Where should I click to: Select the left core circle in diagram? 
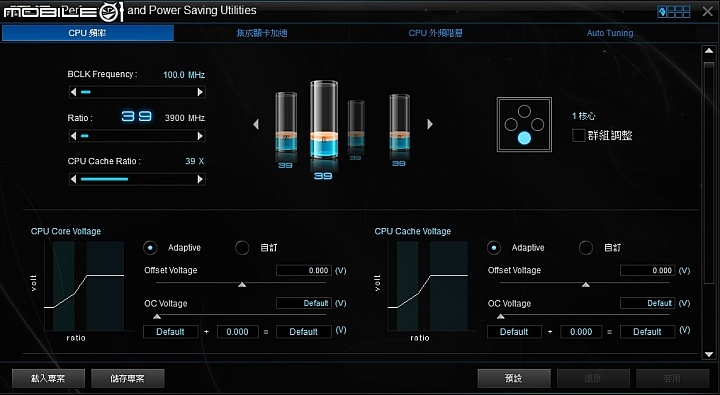coord(511,124)
